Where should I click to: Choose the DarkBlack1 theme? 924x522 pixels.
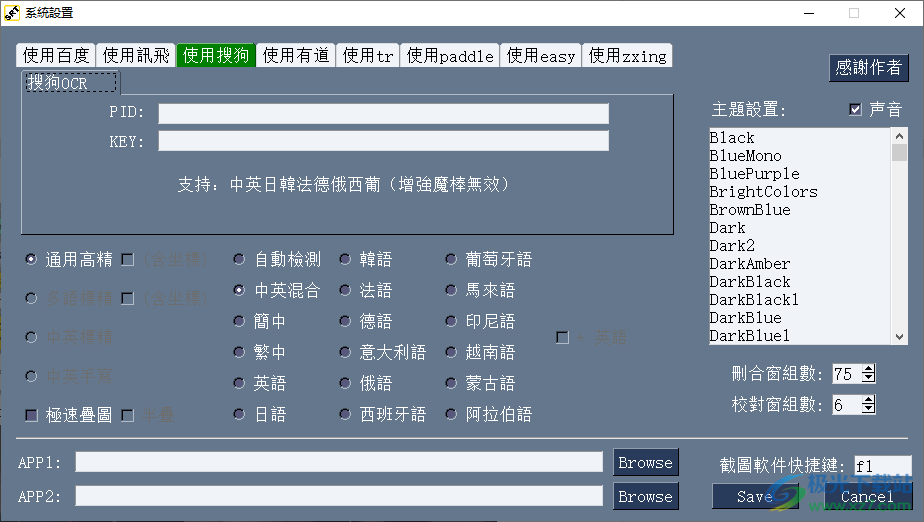[800, 300]
